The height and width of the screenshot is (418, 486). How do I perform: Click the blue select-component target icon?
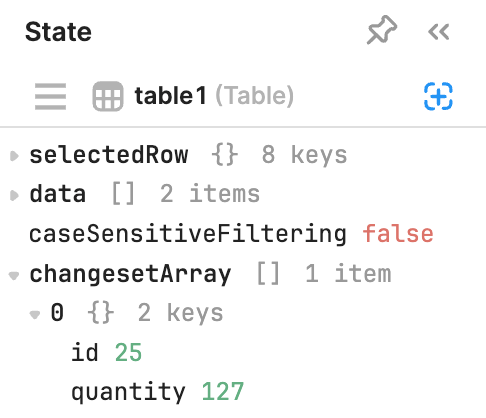point(438,96)
